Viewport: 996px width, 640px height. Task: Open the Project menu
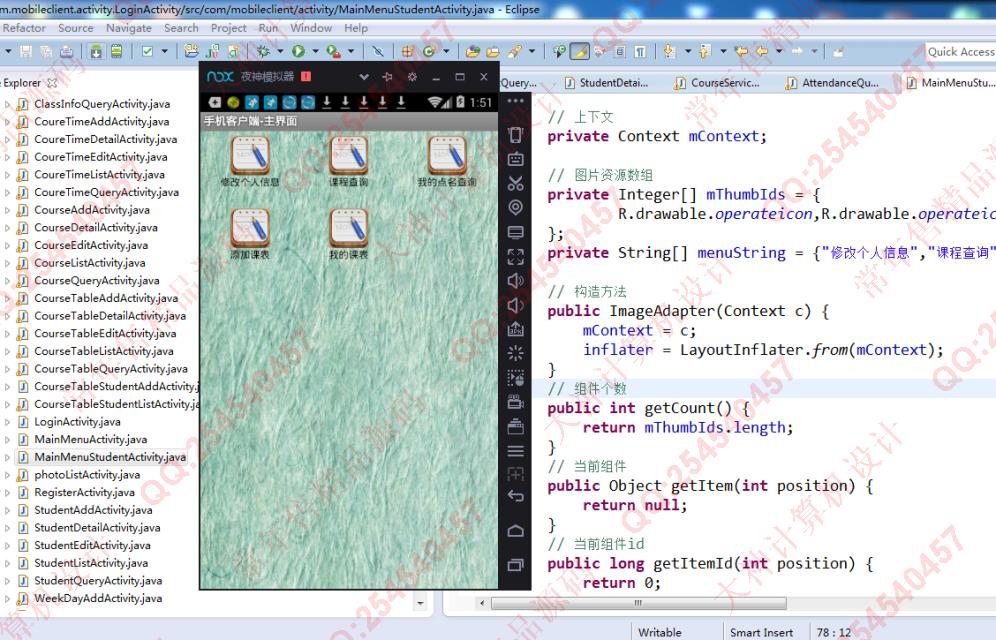coord(229,28)
